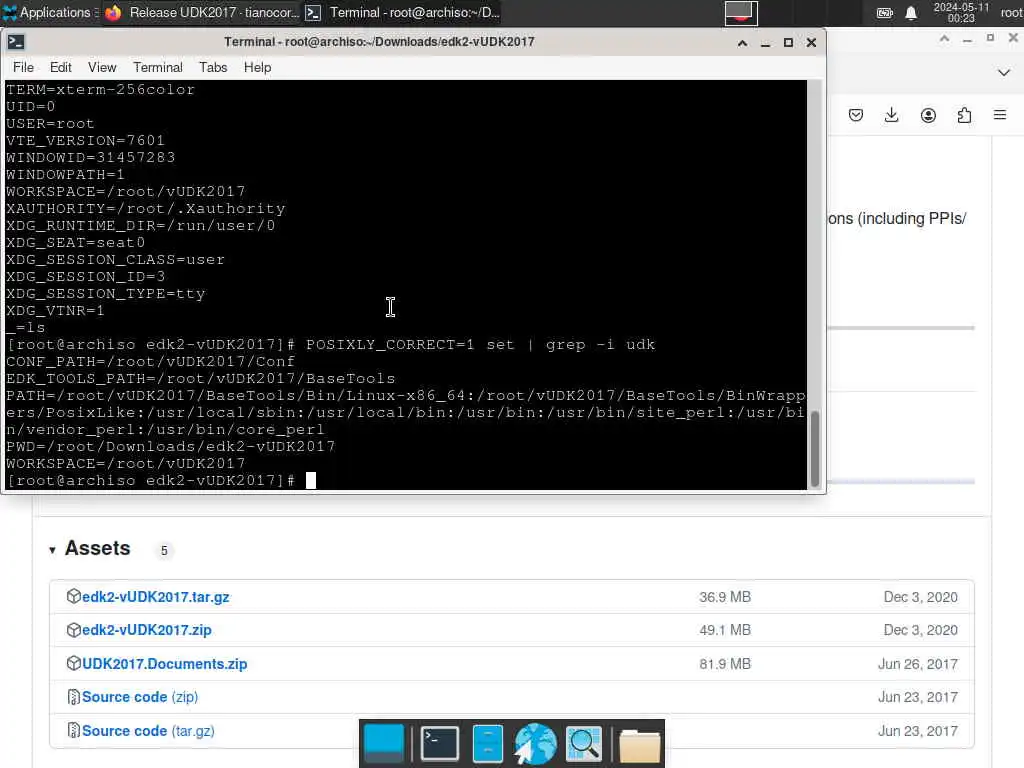This screenshot has height=768, width=1024.
Task: Click the file-zip icon beside Source code (zip)
Action: point(73,697)
